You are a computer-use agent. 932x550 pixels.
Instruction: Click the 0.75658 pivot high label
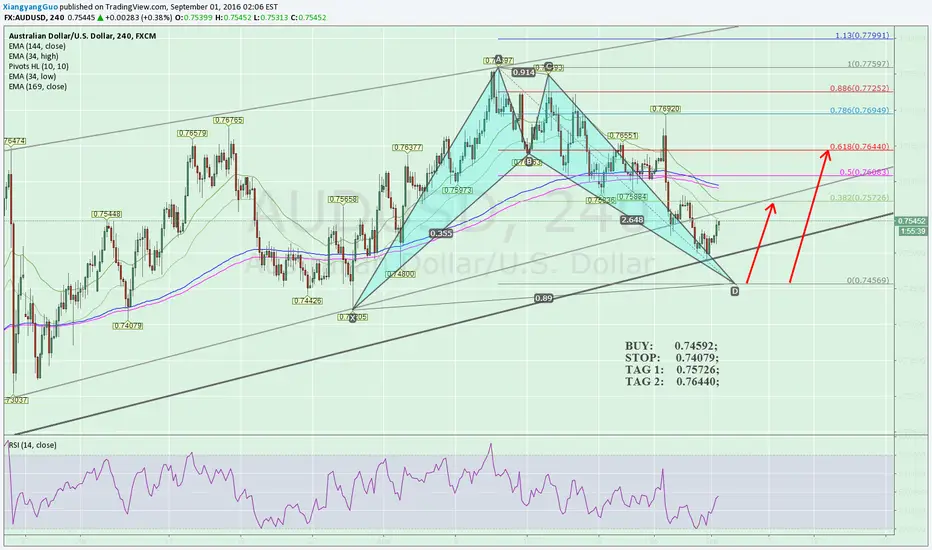point(343,200)
